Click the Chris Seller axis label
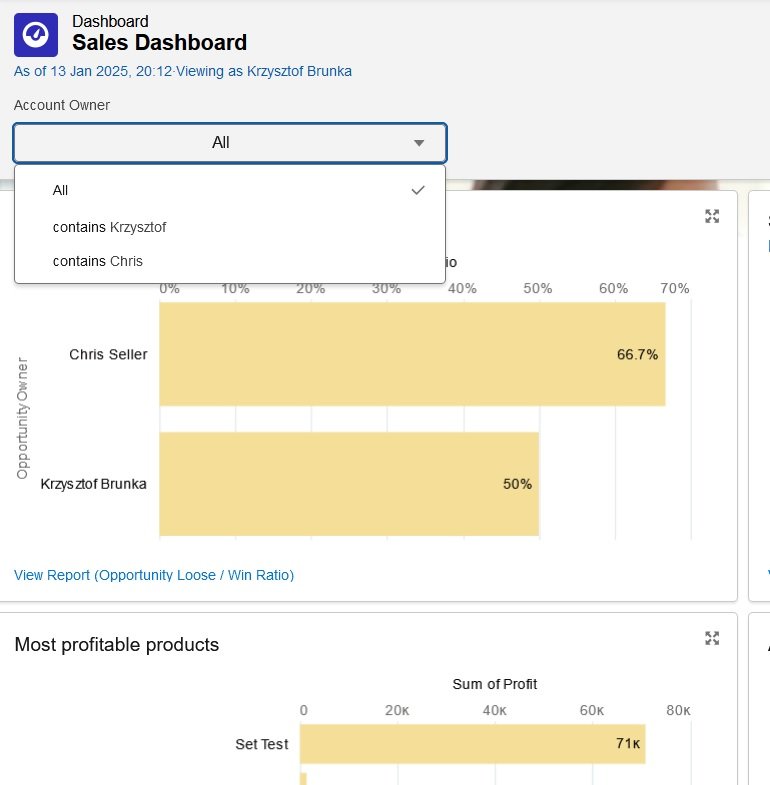 108,354
